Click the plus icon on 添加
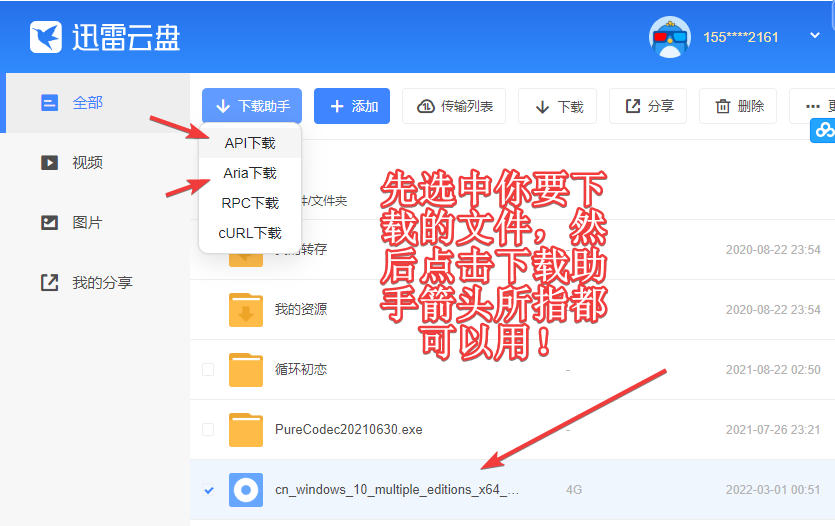This screenshot has height=526, width=835. tap(337, 106)
